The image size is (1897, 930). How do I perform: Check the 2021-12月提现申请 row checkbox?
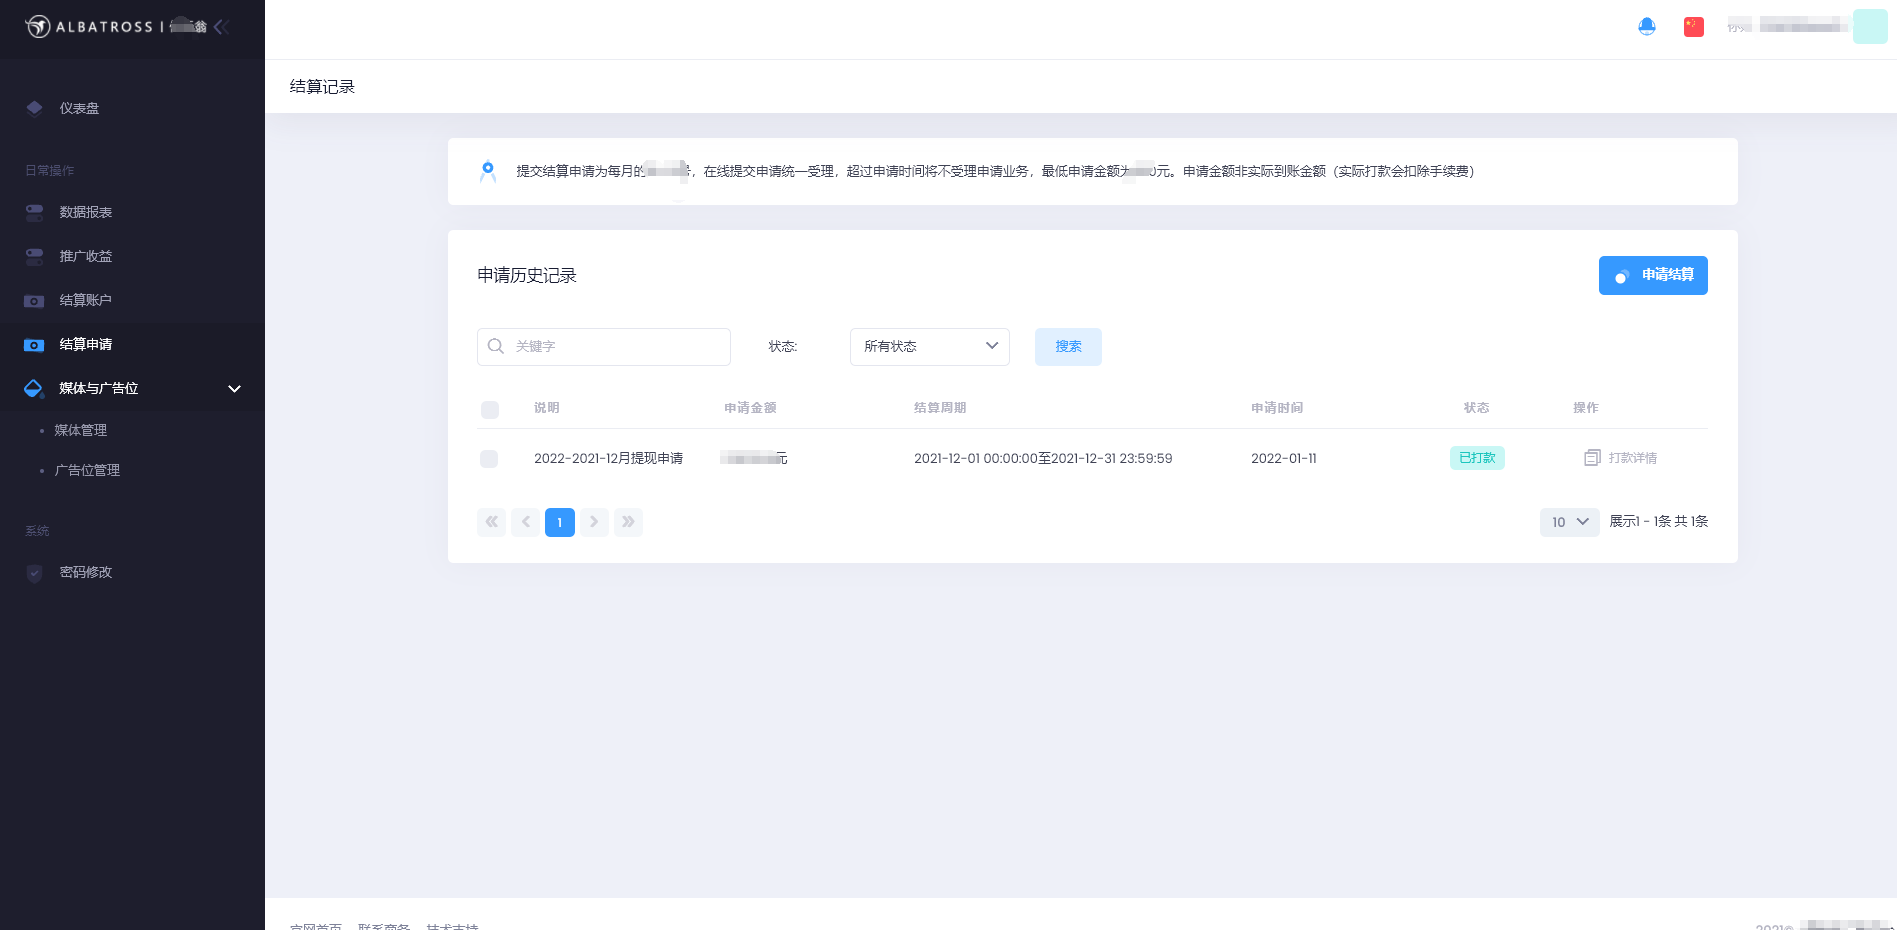(x=489, y=459)
